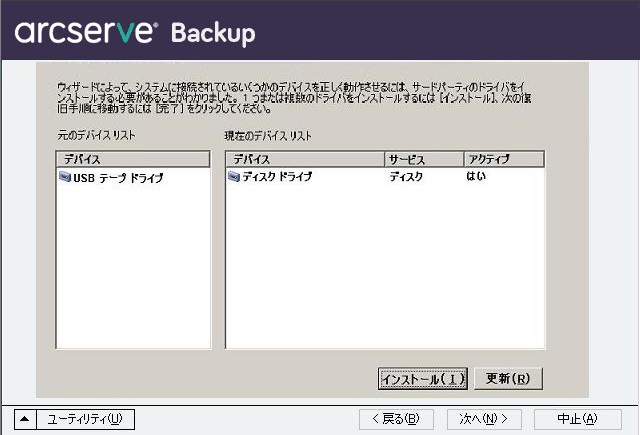Click デバイス header in original device list

pos(133,159)
